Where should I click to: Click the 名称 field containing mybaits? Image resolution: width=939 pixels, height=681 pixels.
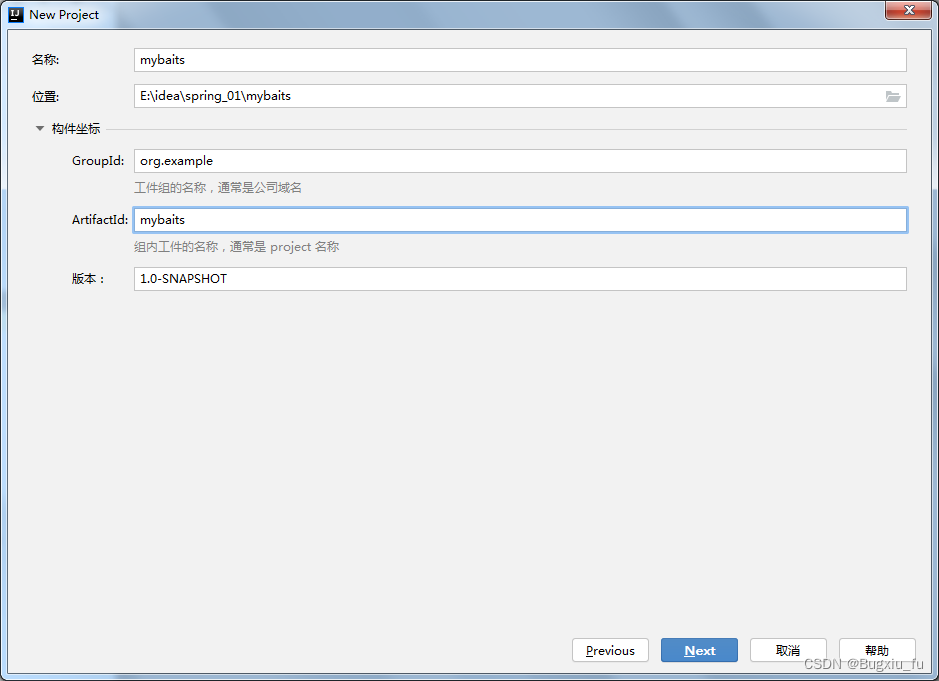pos(520,60)
